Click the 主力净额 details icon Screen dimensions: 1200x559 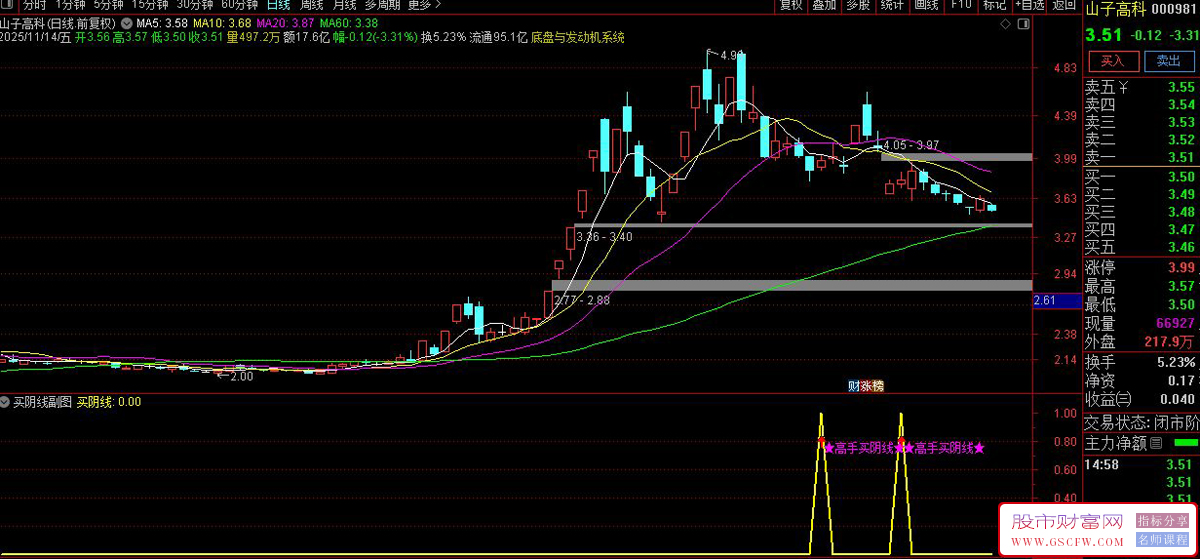click(x=1157, y=441)
